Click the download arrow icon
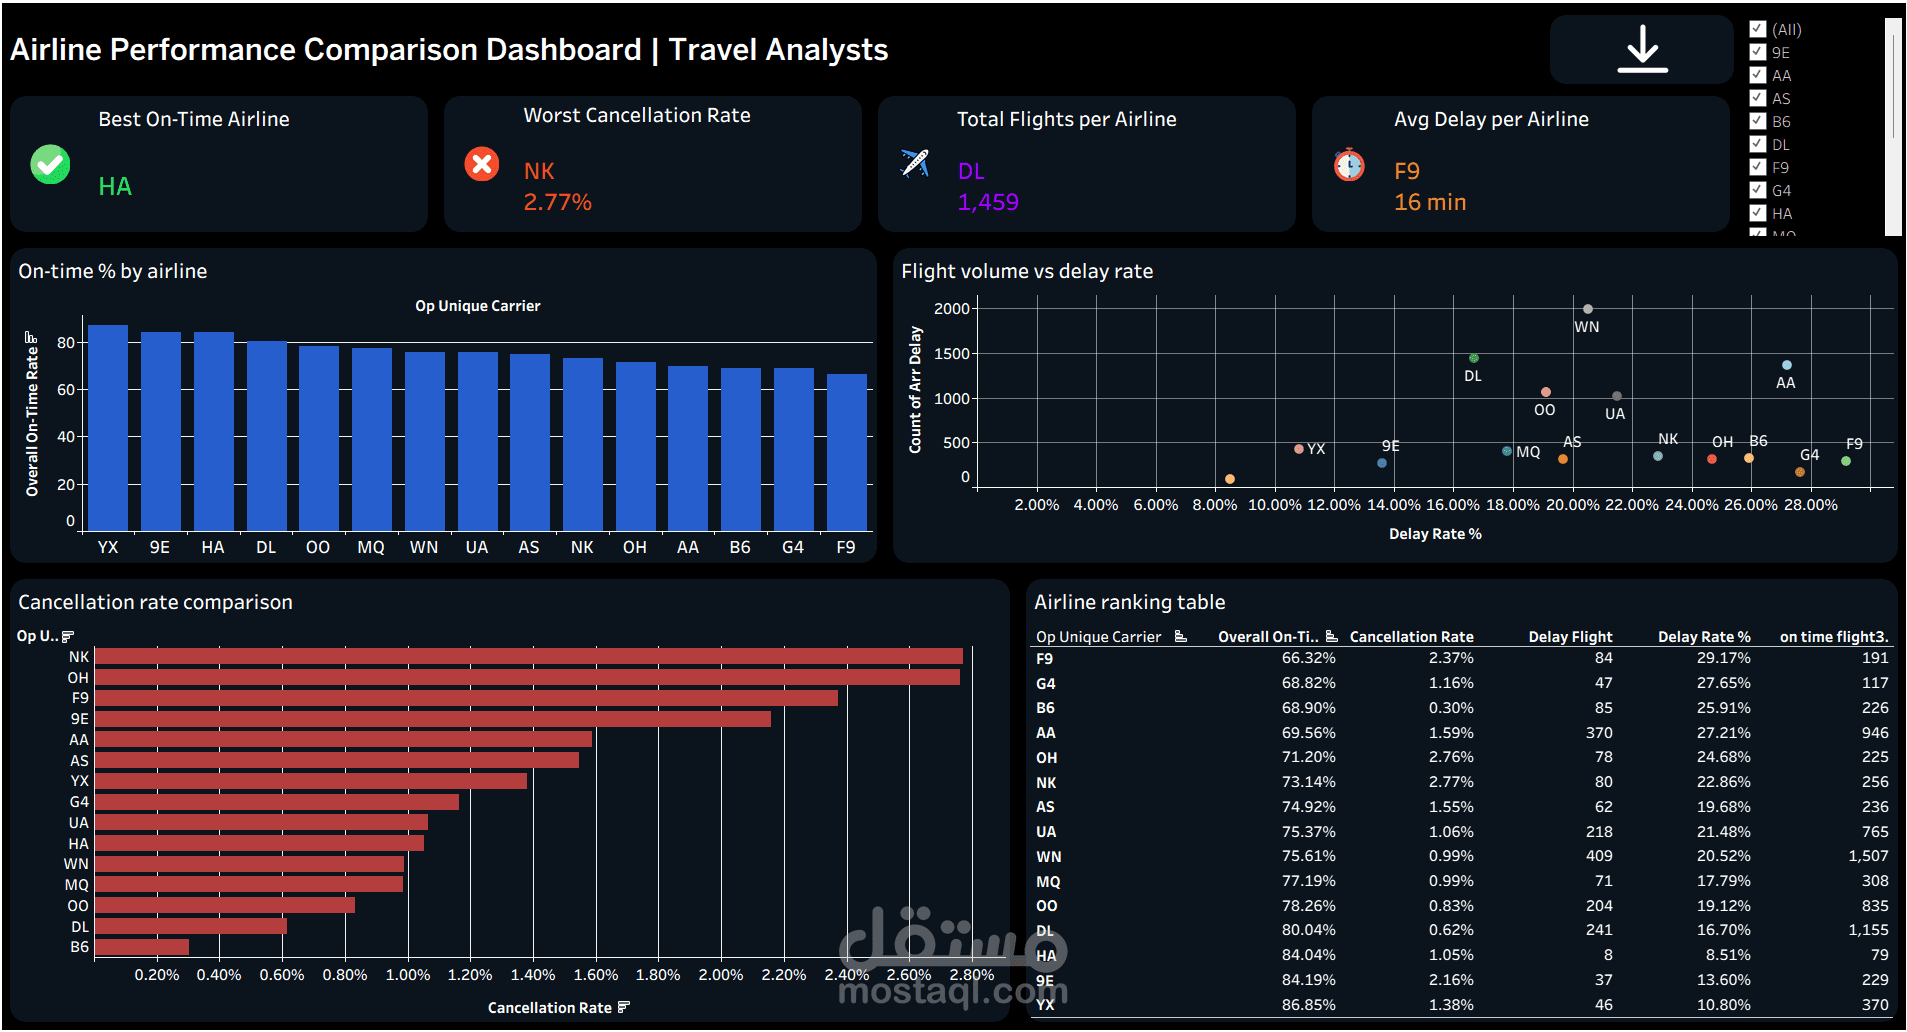 point(1642,49)
